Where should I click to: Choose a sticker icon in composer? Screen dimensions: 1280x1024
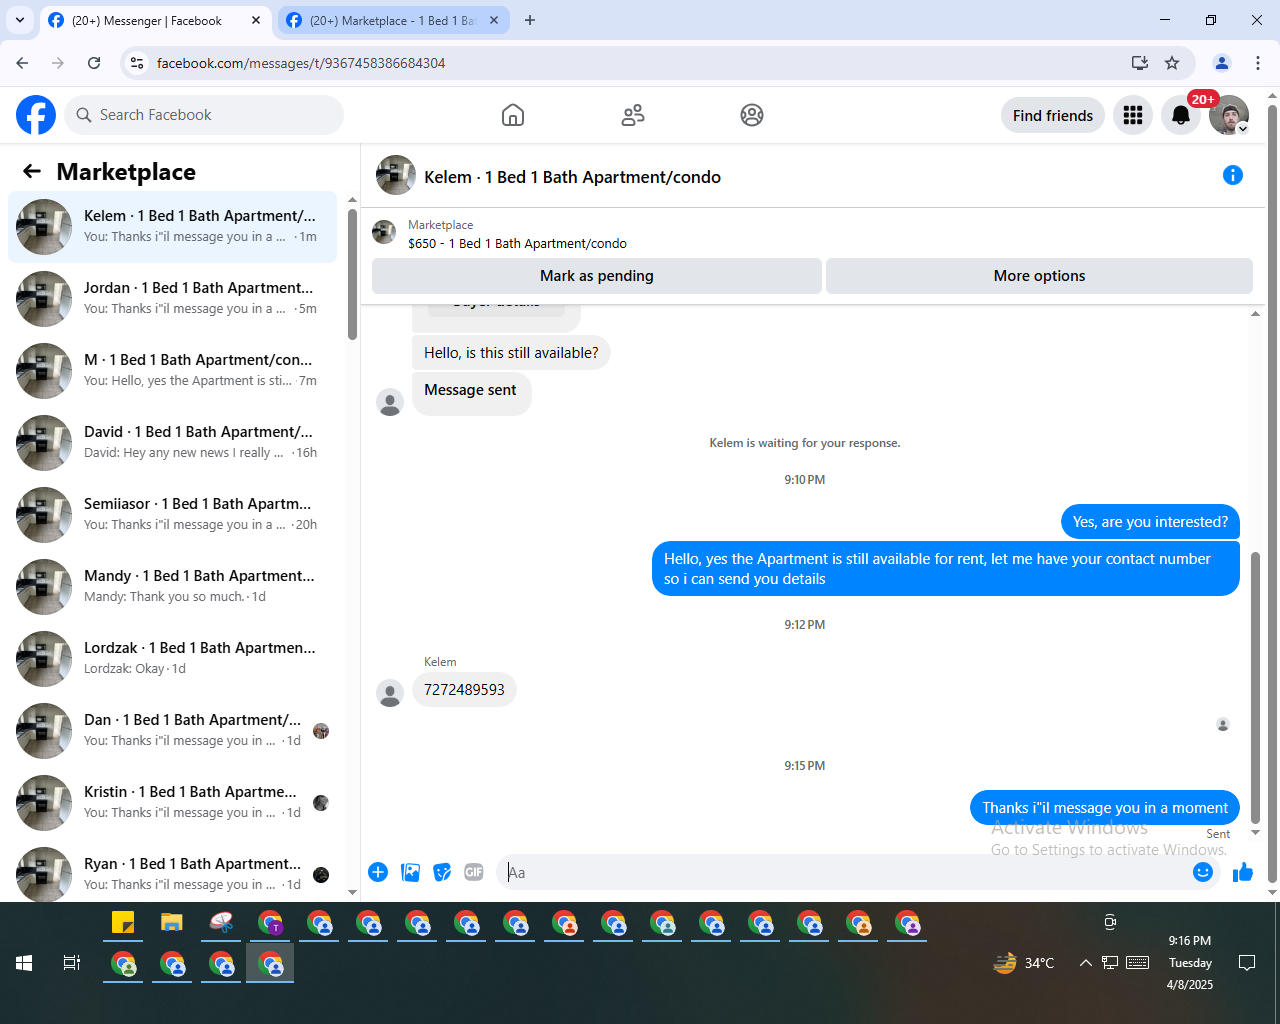[x=442, y=872]
